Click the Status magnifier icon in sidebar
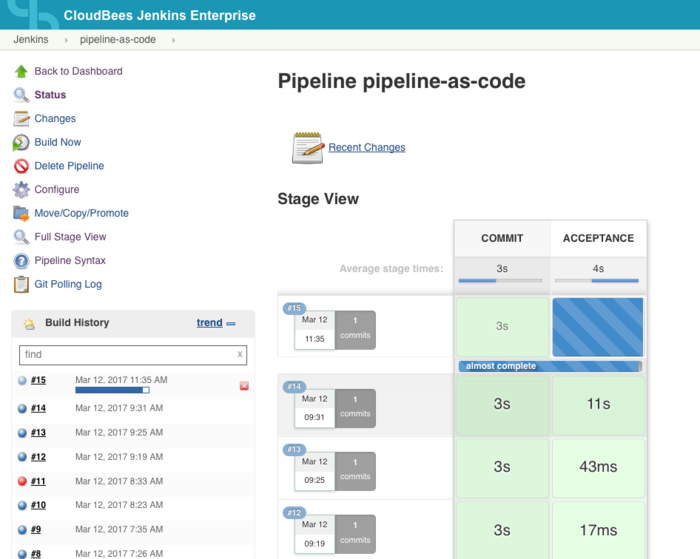The image size is (700, 559). [x=21, y=95]
